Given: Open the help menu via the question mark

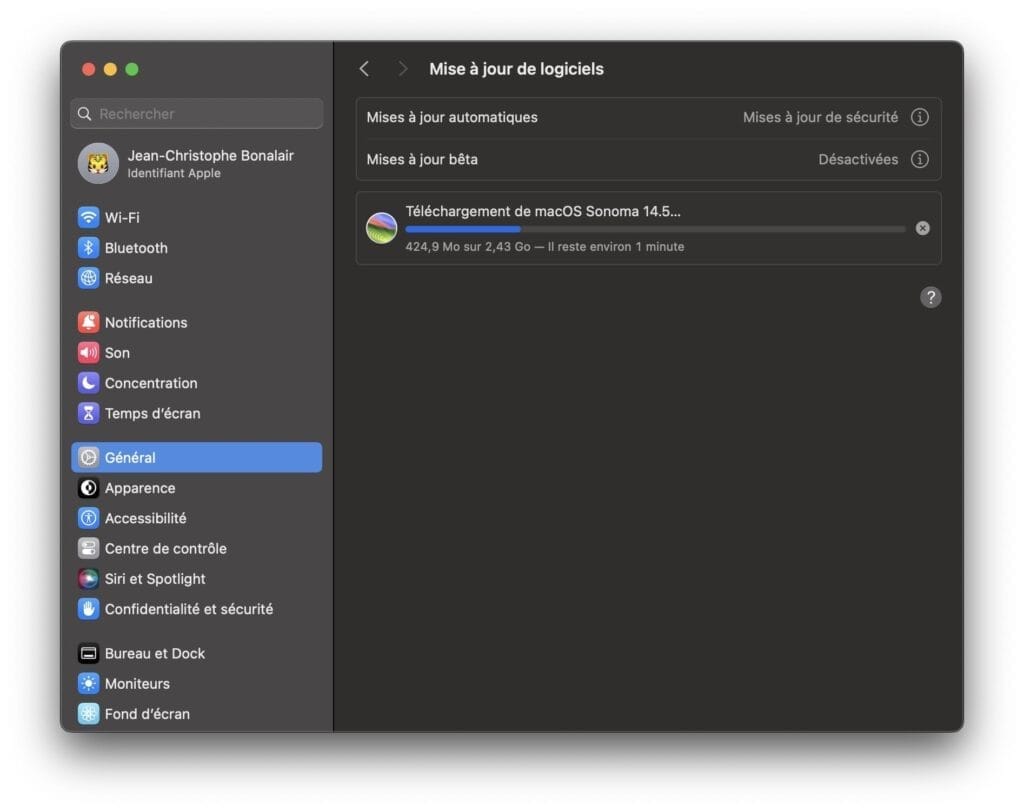Looking at the screenshot, I should click(931, 297).
